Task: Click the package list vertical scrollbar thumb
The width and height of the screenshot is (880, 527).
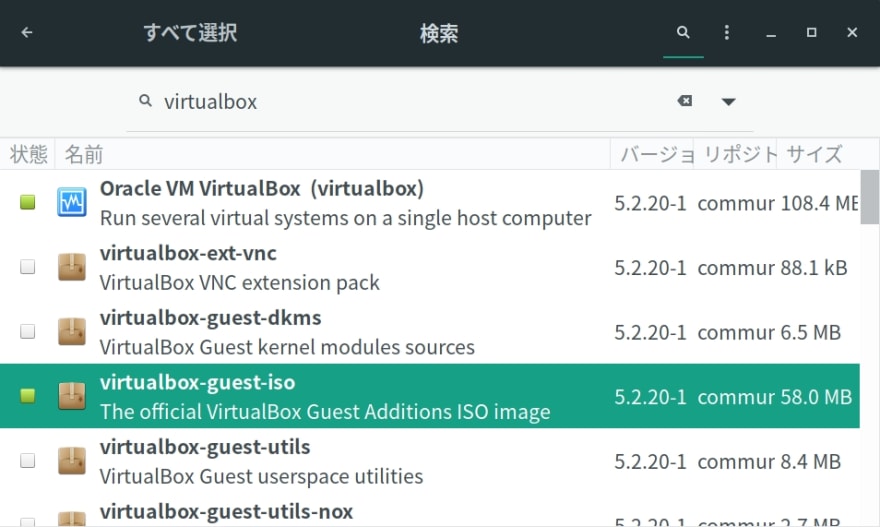Action: (869, 198)
